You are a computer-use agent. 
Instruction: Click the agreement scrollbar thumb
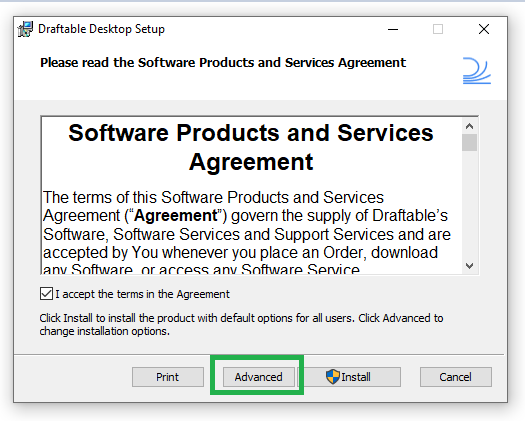coord(469,143)
